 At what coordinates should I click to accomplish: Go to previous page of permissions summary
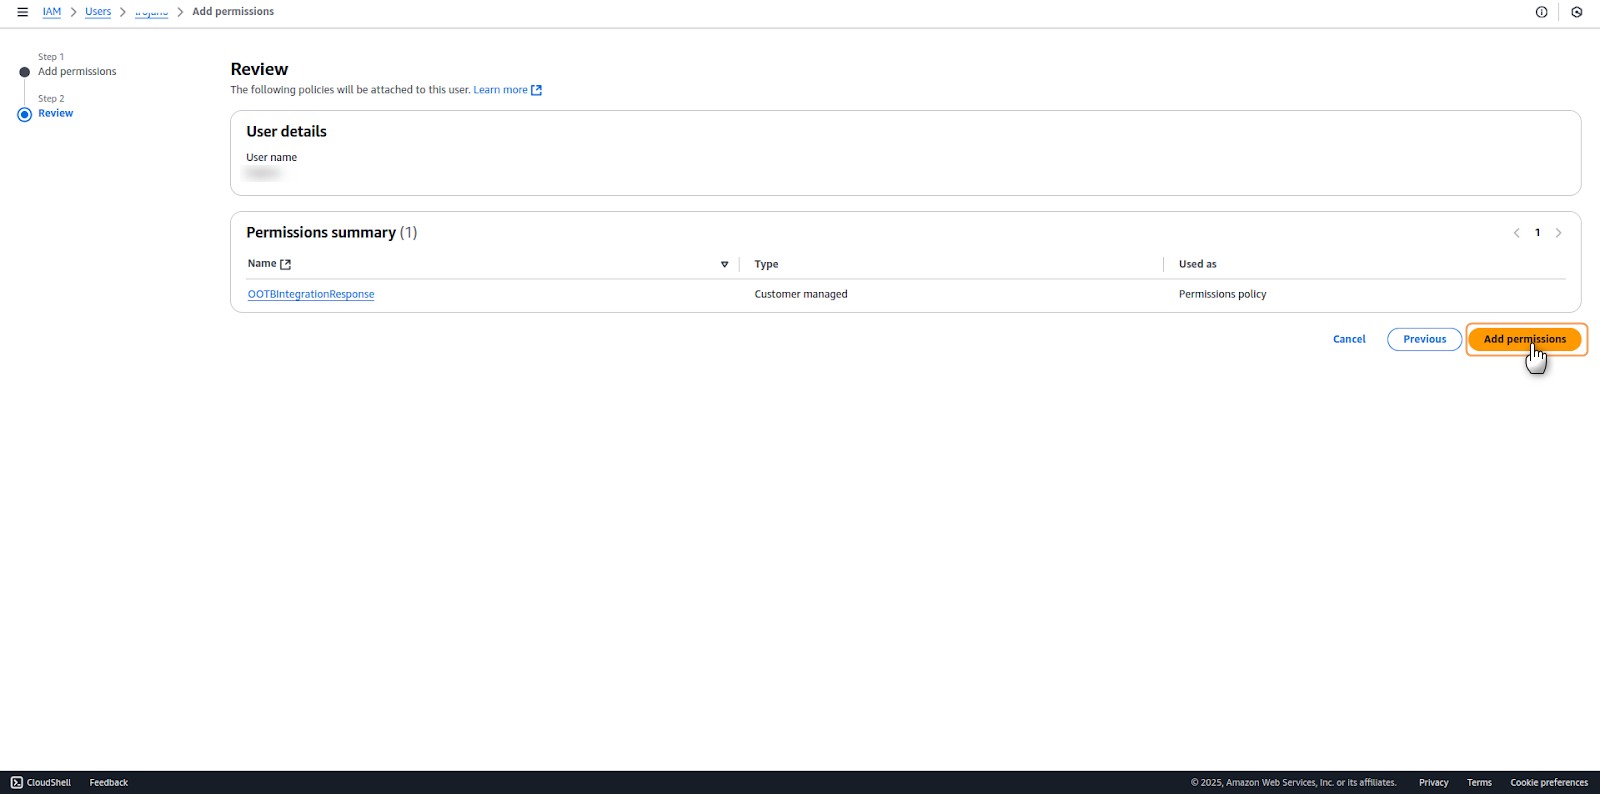point(1516,233)
